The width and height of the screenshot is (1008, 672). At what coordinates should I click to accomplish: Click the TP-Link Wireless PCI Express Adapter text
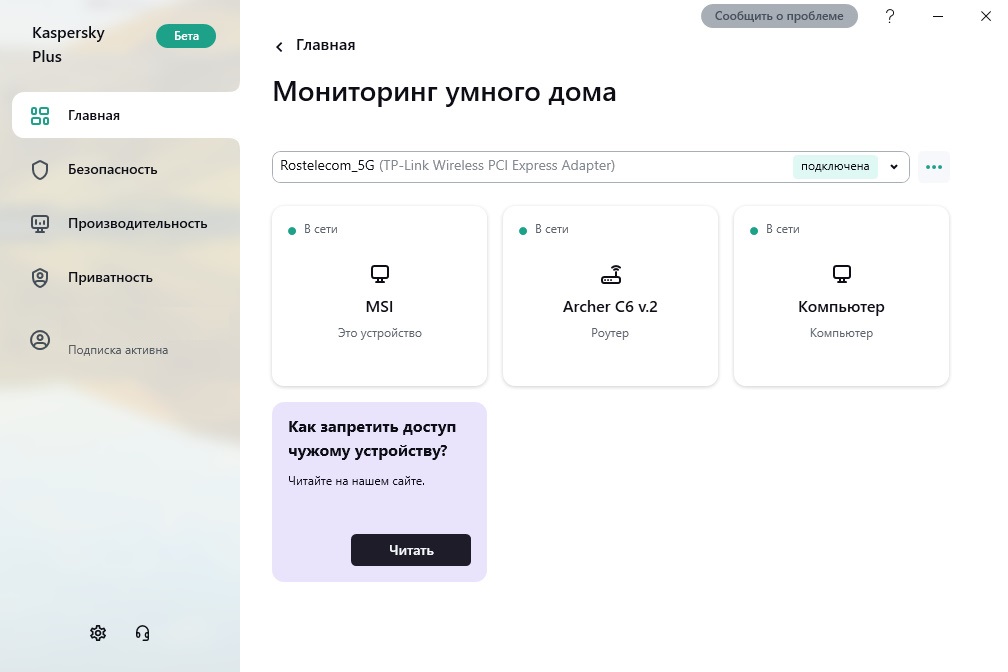pos(497,166)
